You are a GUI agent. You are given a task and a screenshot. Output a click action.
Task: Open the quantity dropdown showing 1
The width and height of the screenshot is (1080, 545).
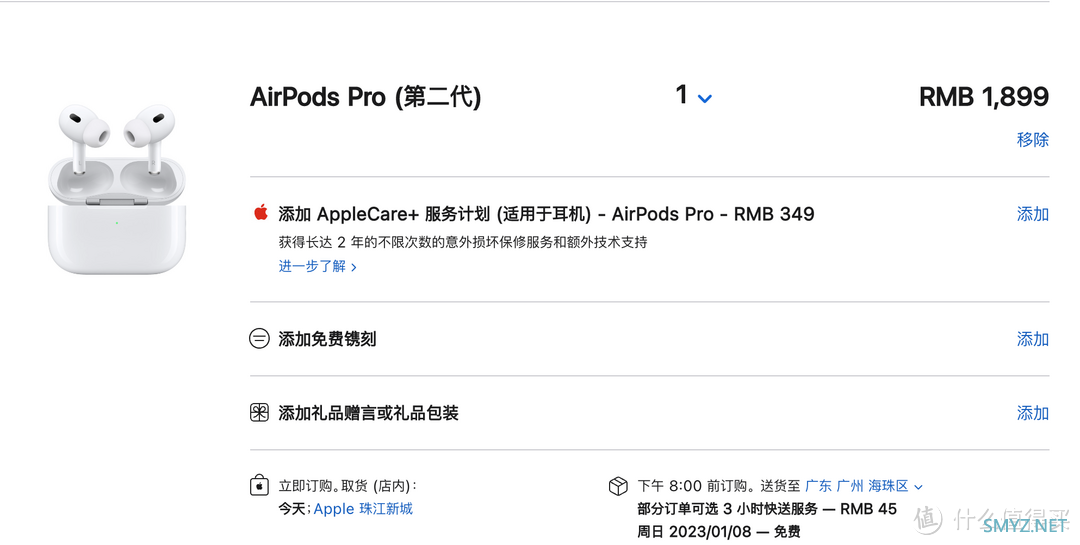(x=694, y=96)
